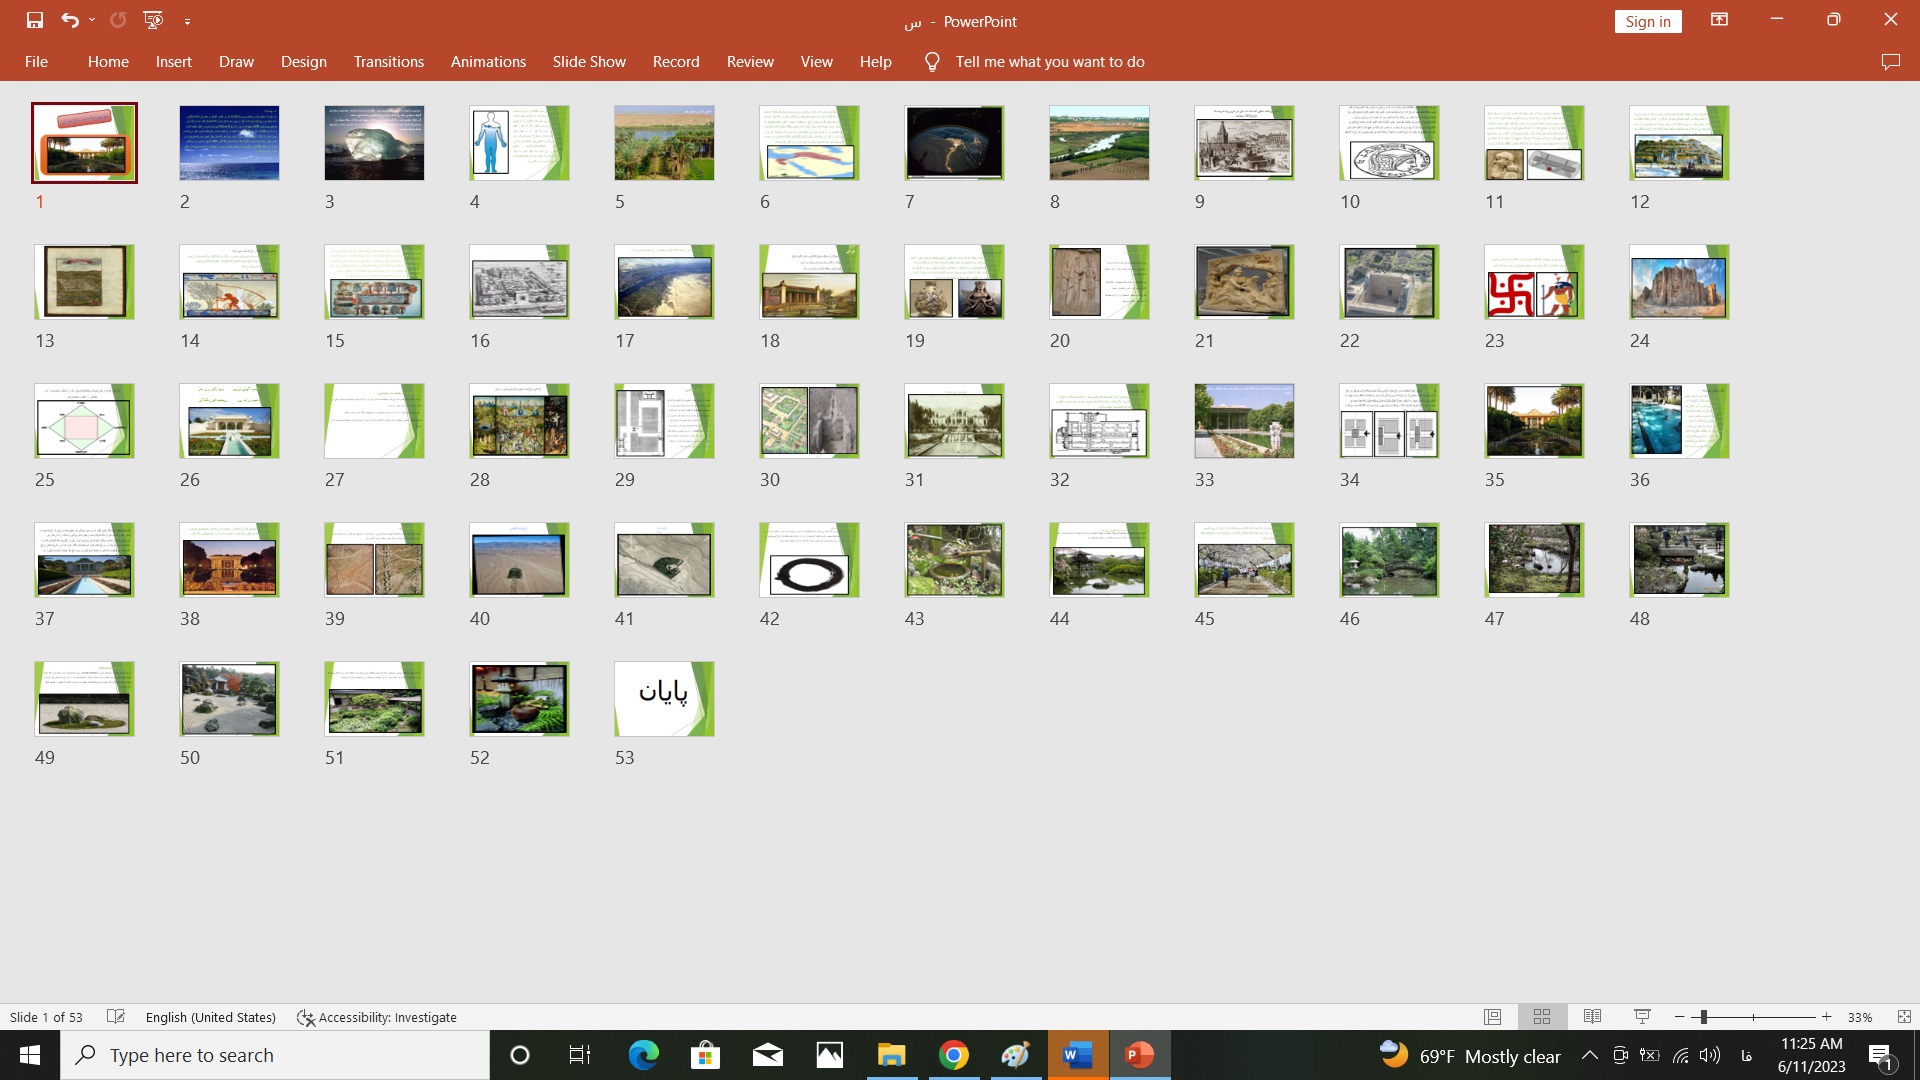Expand the View dropdown menu

[x=818, y=61]
